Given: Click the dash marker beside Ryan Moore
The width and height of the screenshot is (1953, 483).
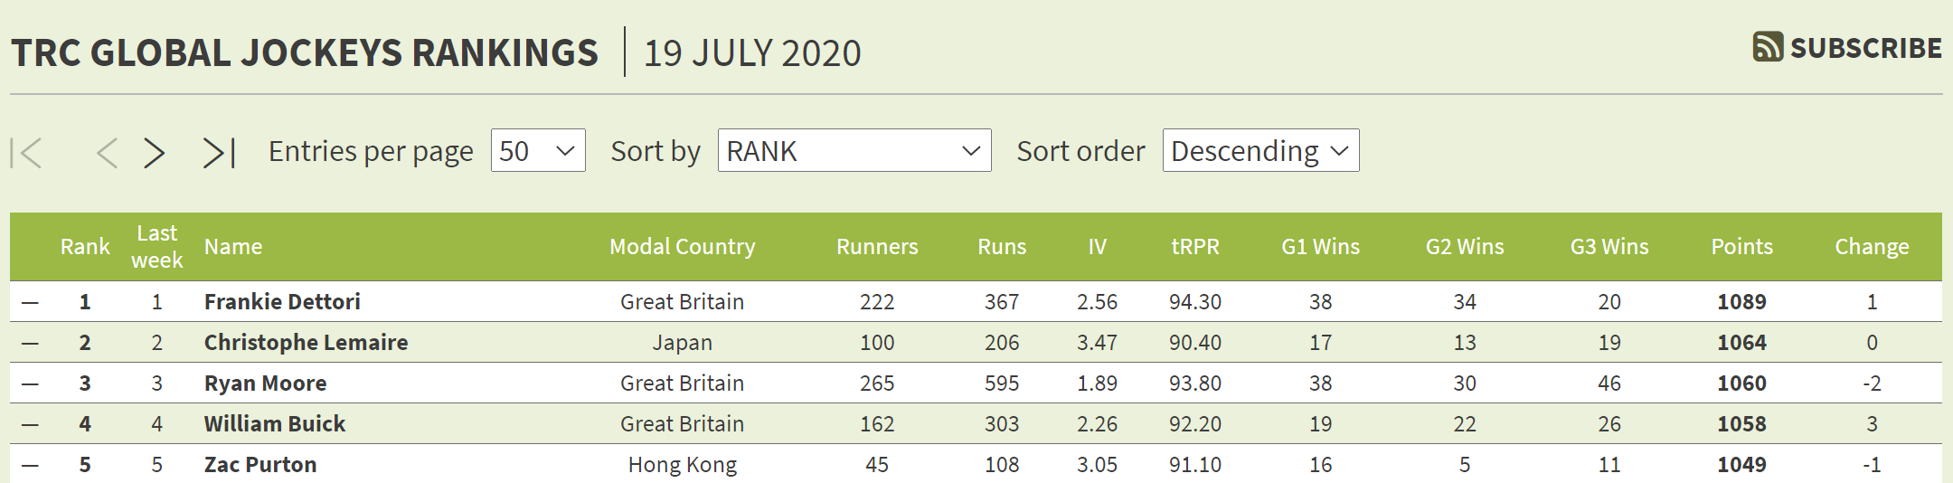Looking at the screenshot, I should [30, 384].
